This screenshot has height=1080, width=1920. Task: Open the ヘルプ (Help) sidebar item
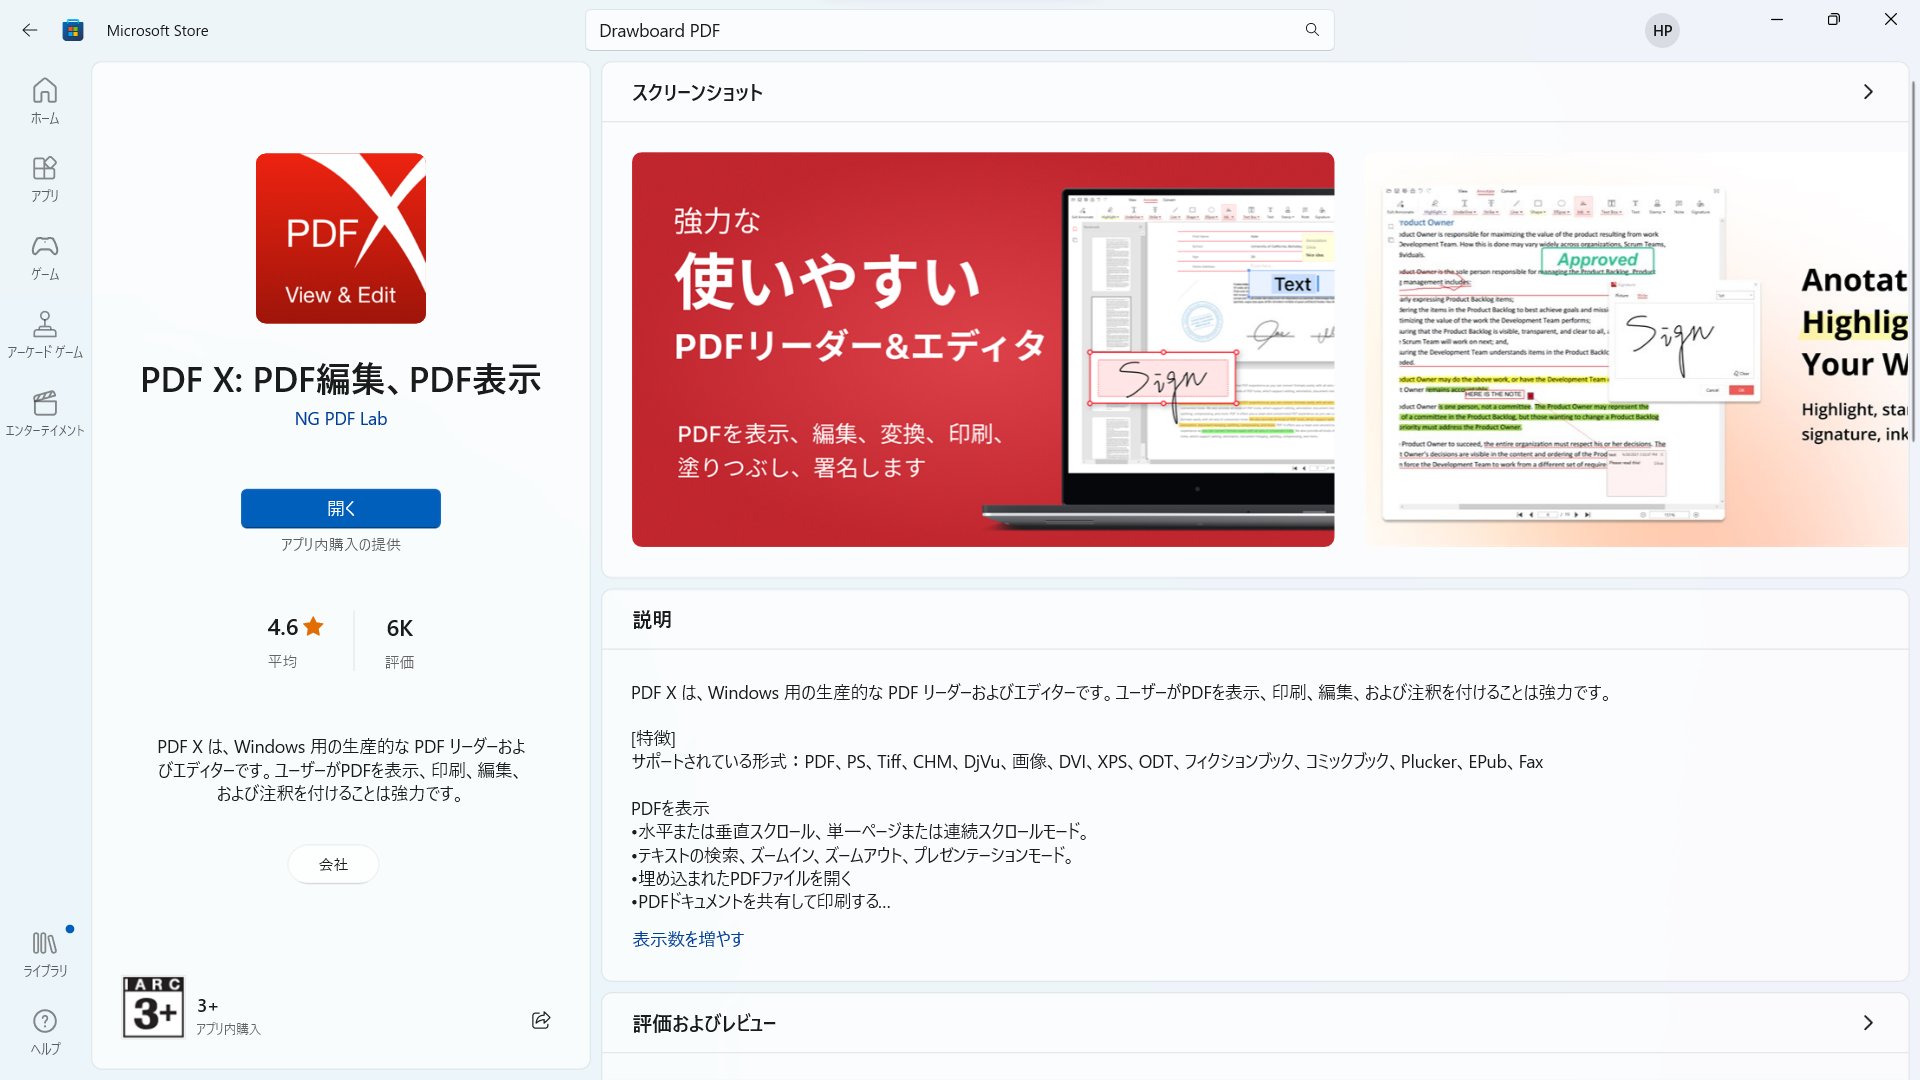coord(45,1031)
